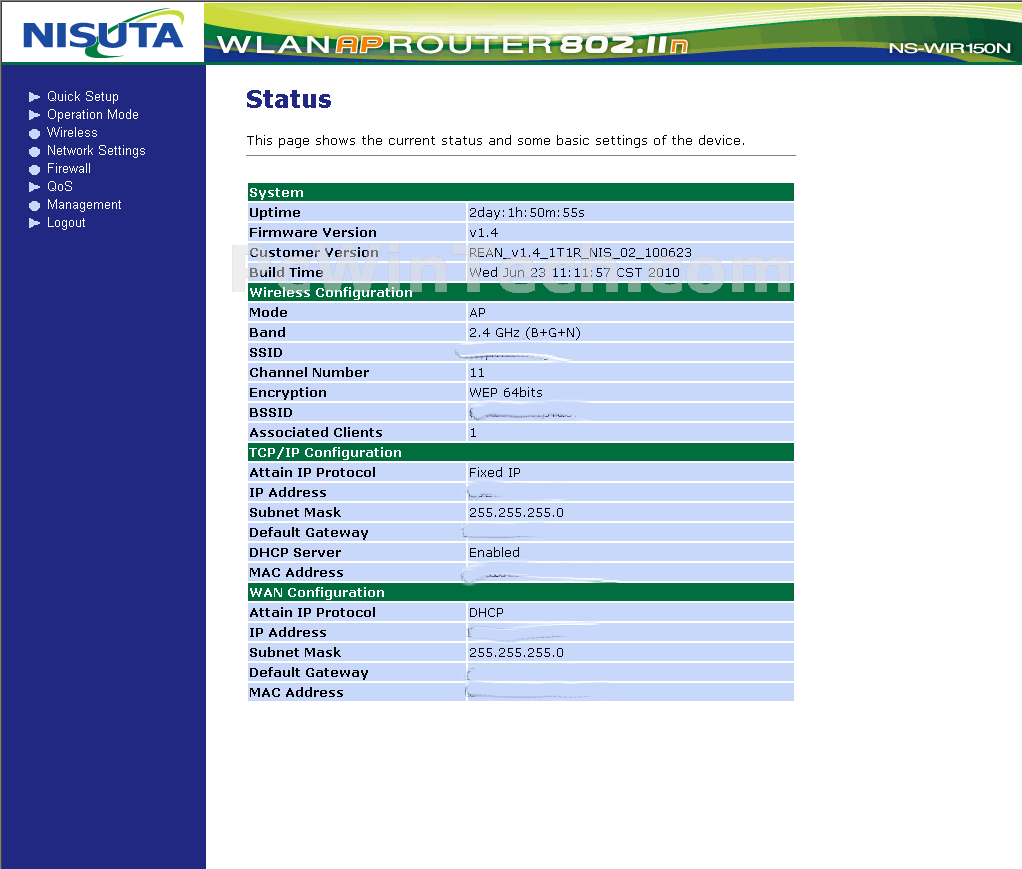Click the arrow icon beside Operation Mode
Image resolution: width=1022 pixels, height=869 pixels.
pyautogui.click(x=35, y=115)
